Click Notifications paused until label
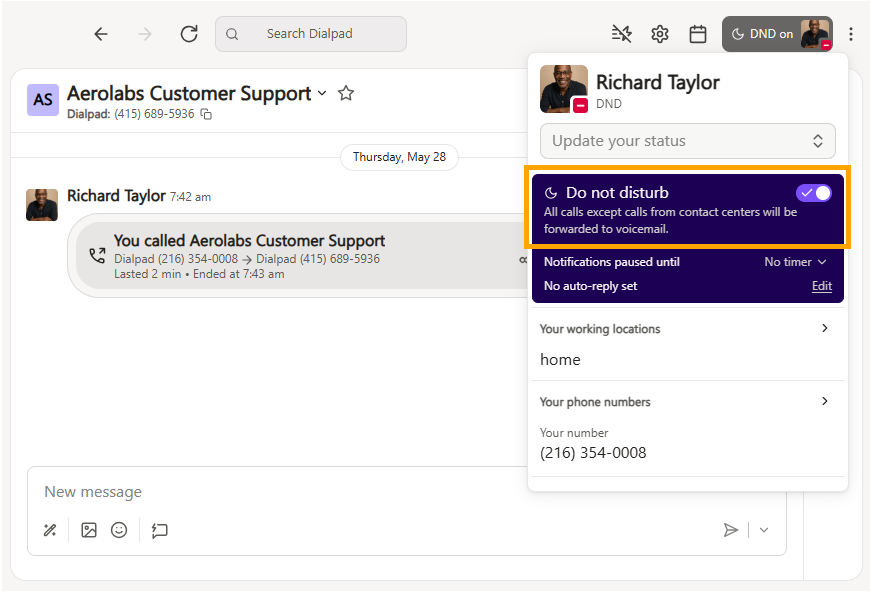The image size is (873, 592). coord(611,262)
